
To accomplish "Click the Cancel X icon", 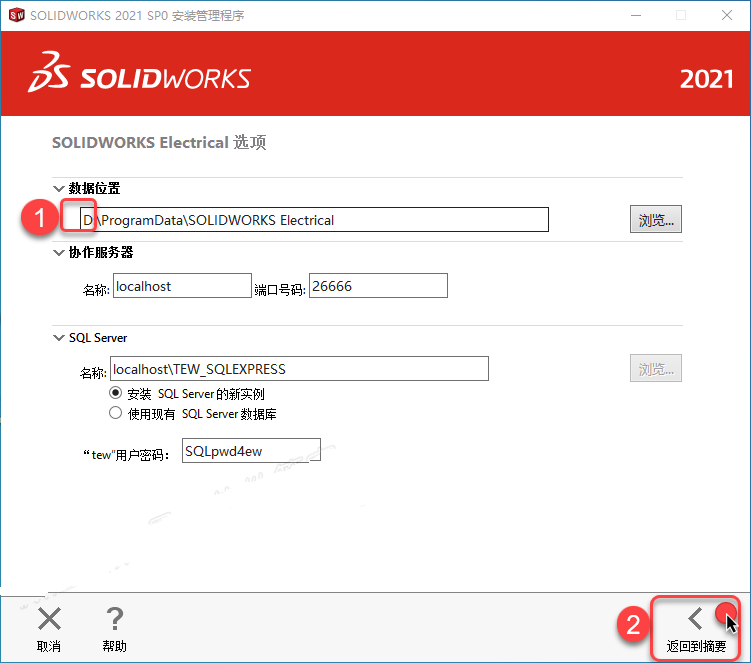I will [49, 618].
